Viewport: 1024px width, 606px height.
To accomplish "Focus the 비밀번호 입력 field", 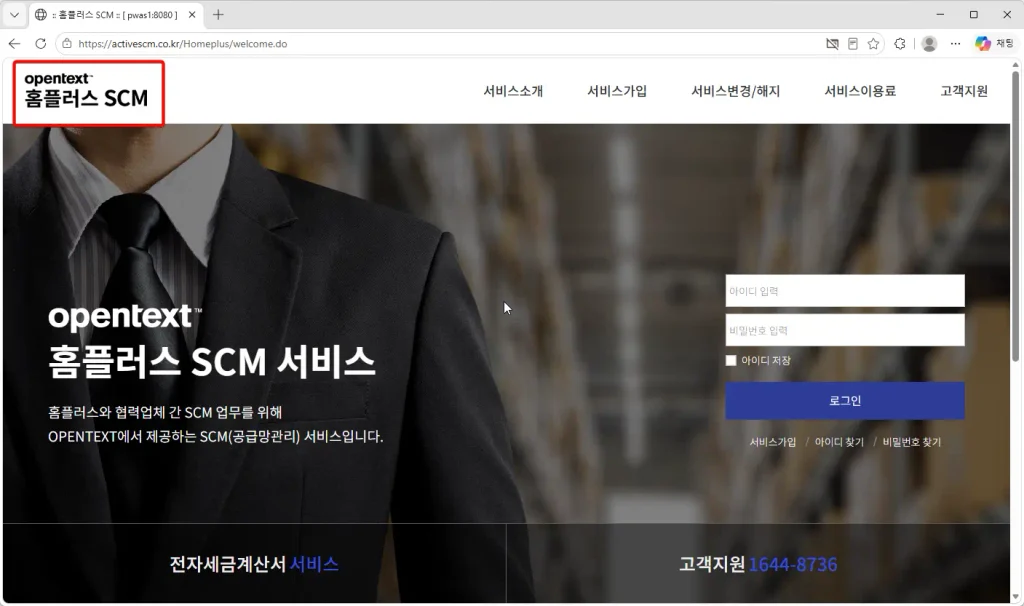I will [x=845, y=330].
